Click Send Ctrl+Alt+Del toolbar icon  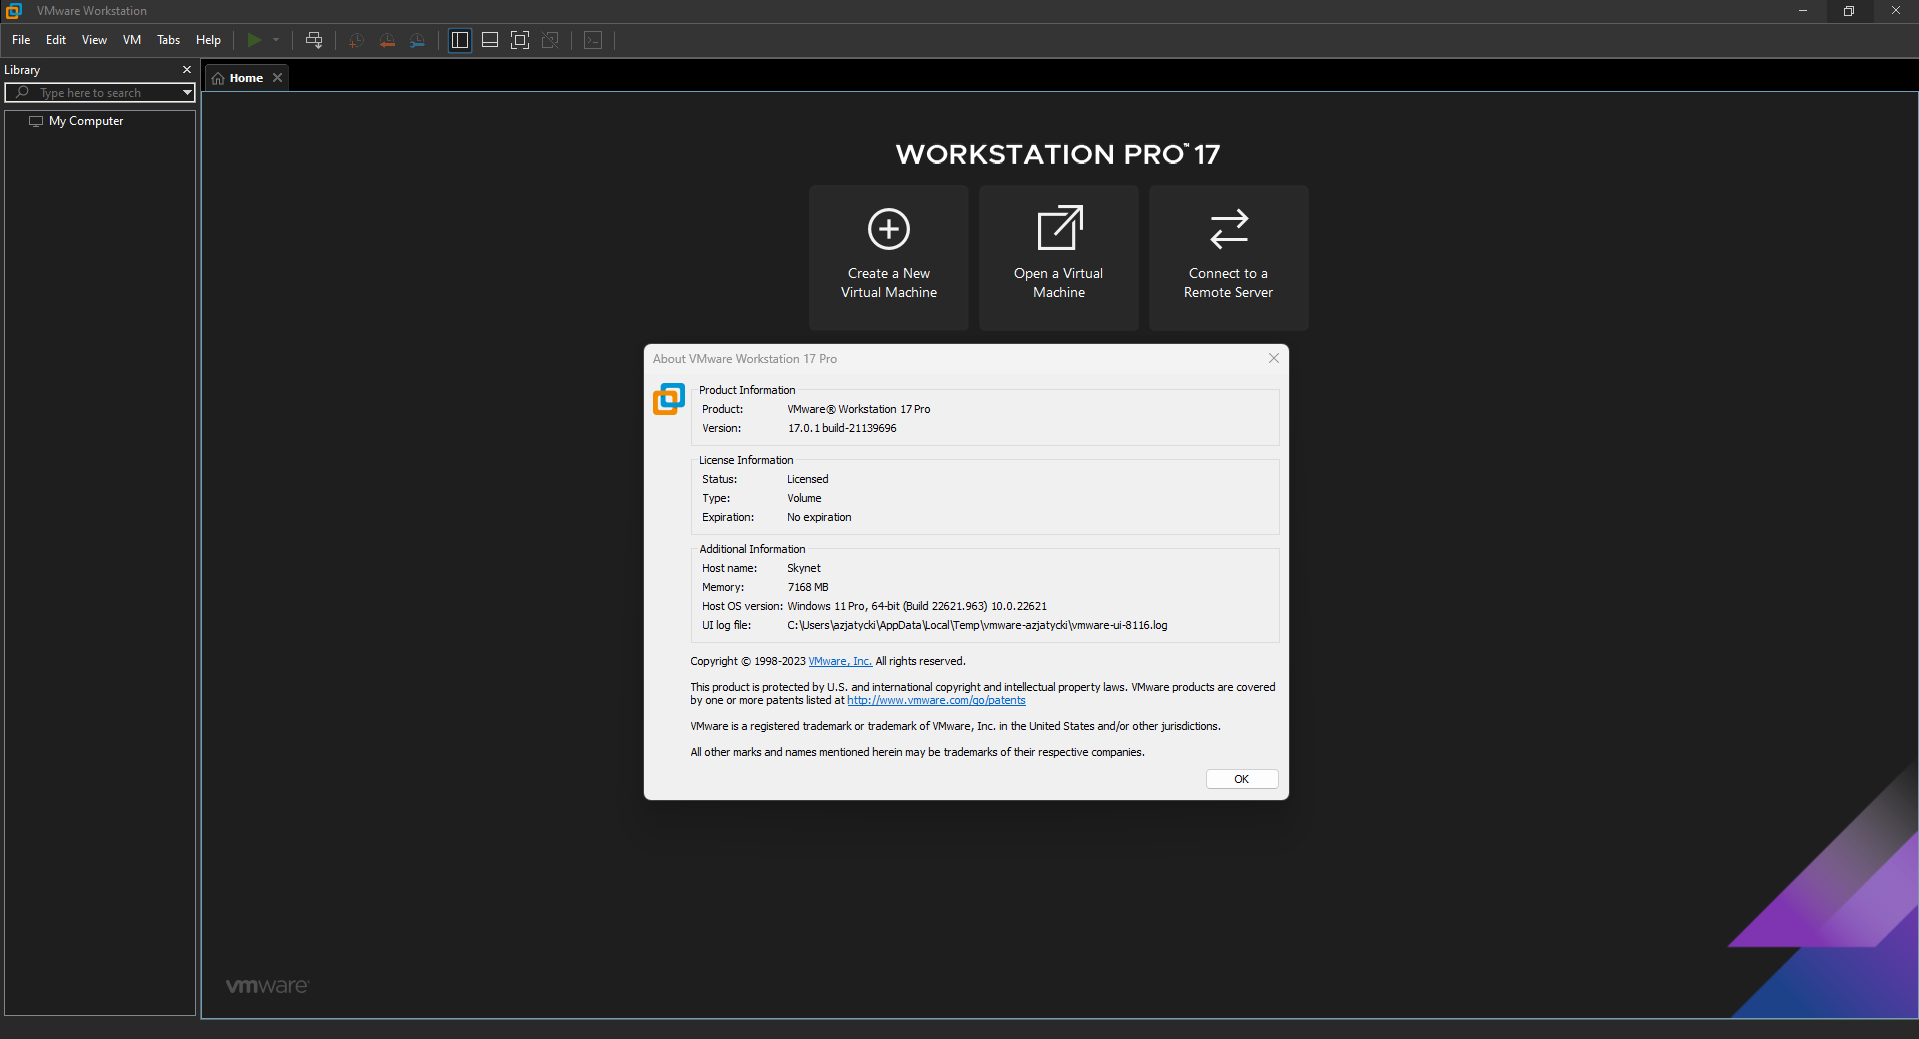314,40
